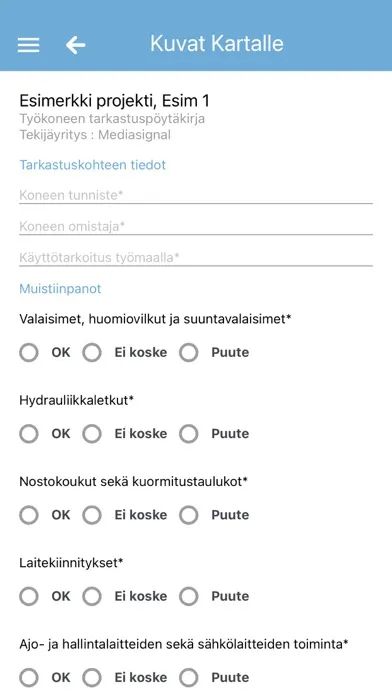Select OK for Ajo- ja hallintalaitteiden toiminta

tap(29, 678)
